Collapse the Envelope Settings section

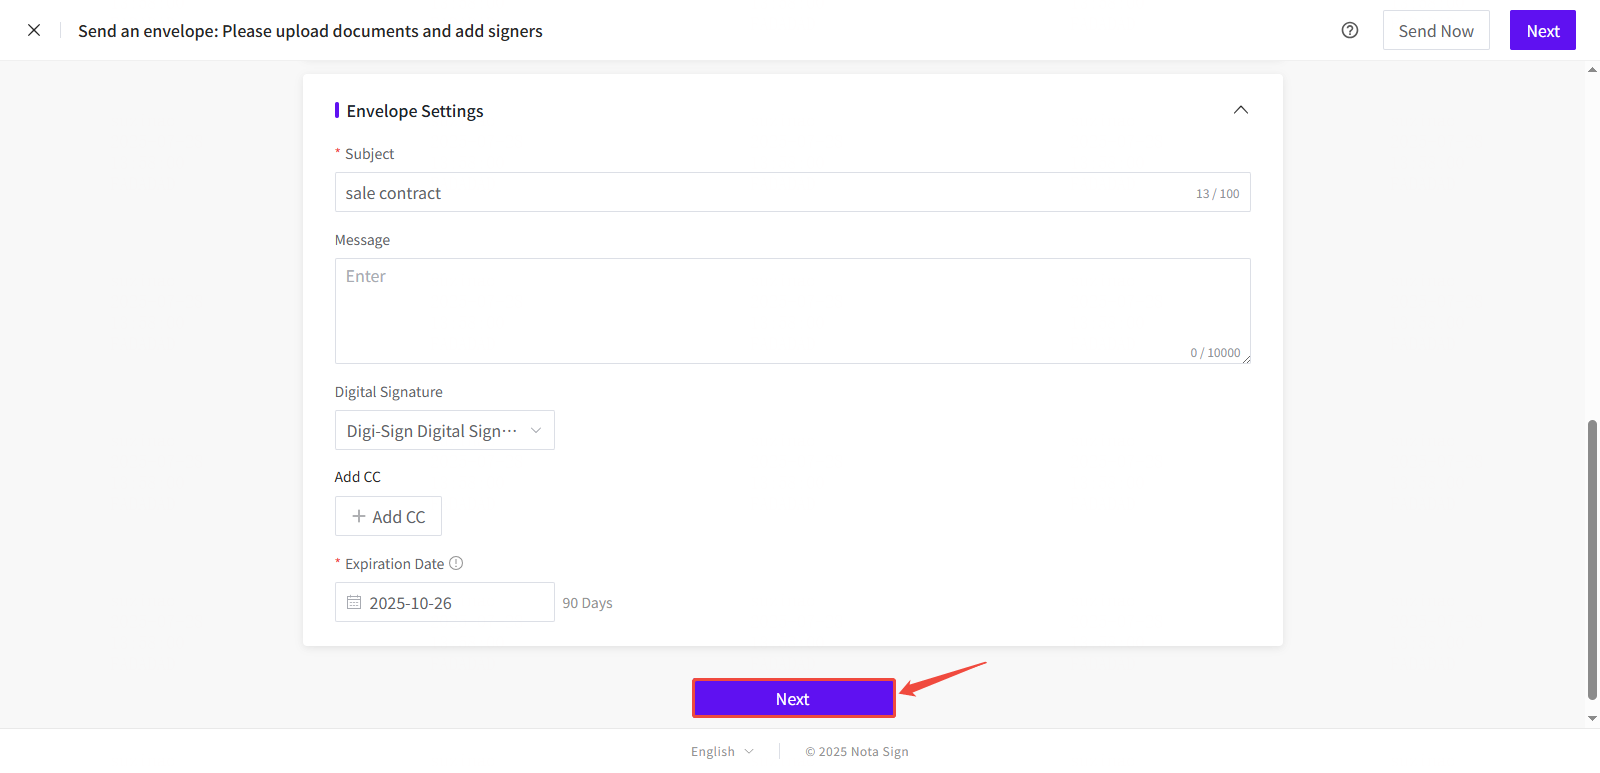point(1240,110)
